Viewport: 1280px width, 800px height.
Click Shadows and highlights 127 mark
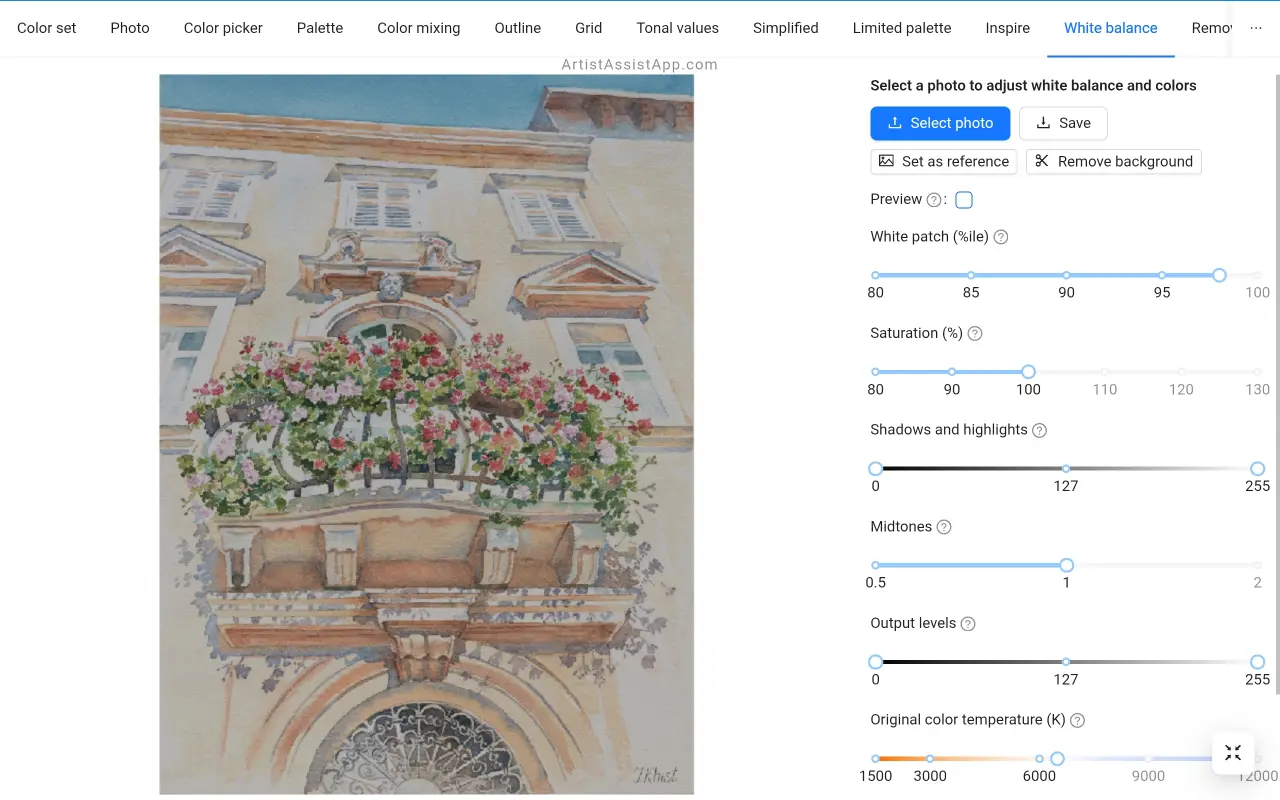(x=1066, y=468)
